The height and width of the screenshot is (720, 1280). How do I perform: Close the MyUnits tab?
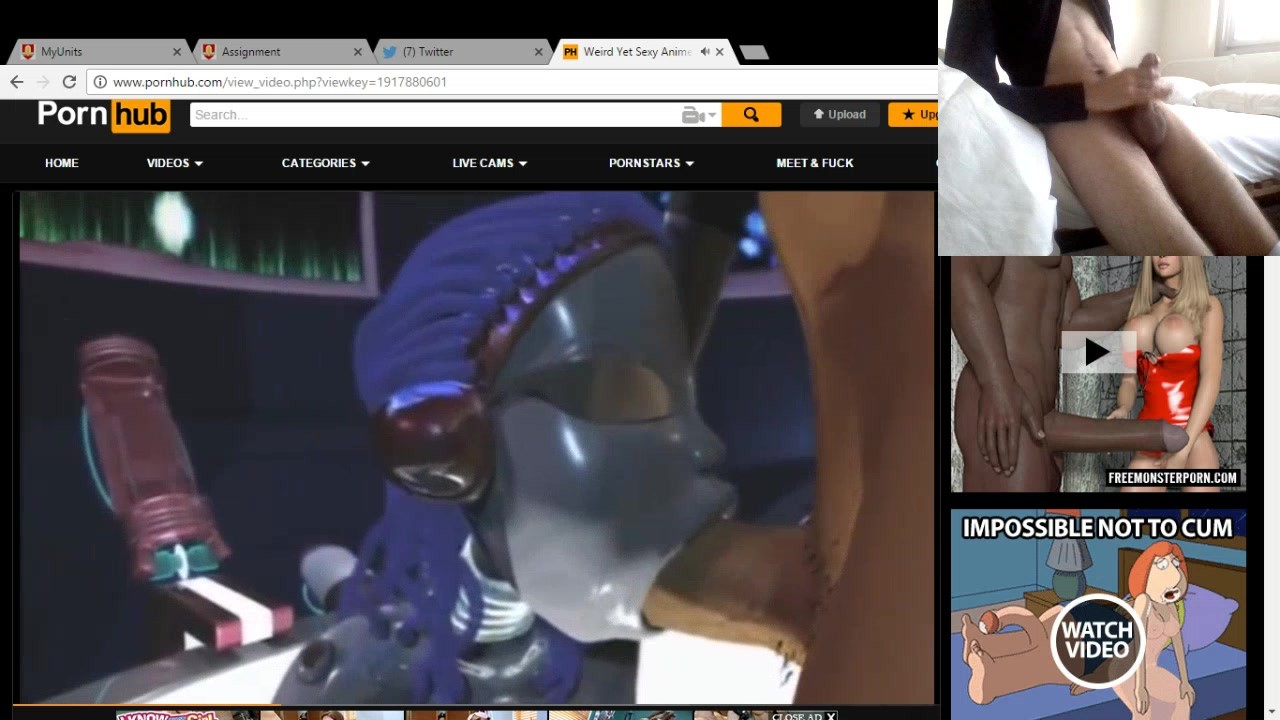177,52
